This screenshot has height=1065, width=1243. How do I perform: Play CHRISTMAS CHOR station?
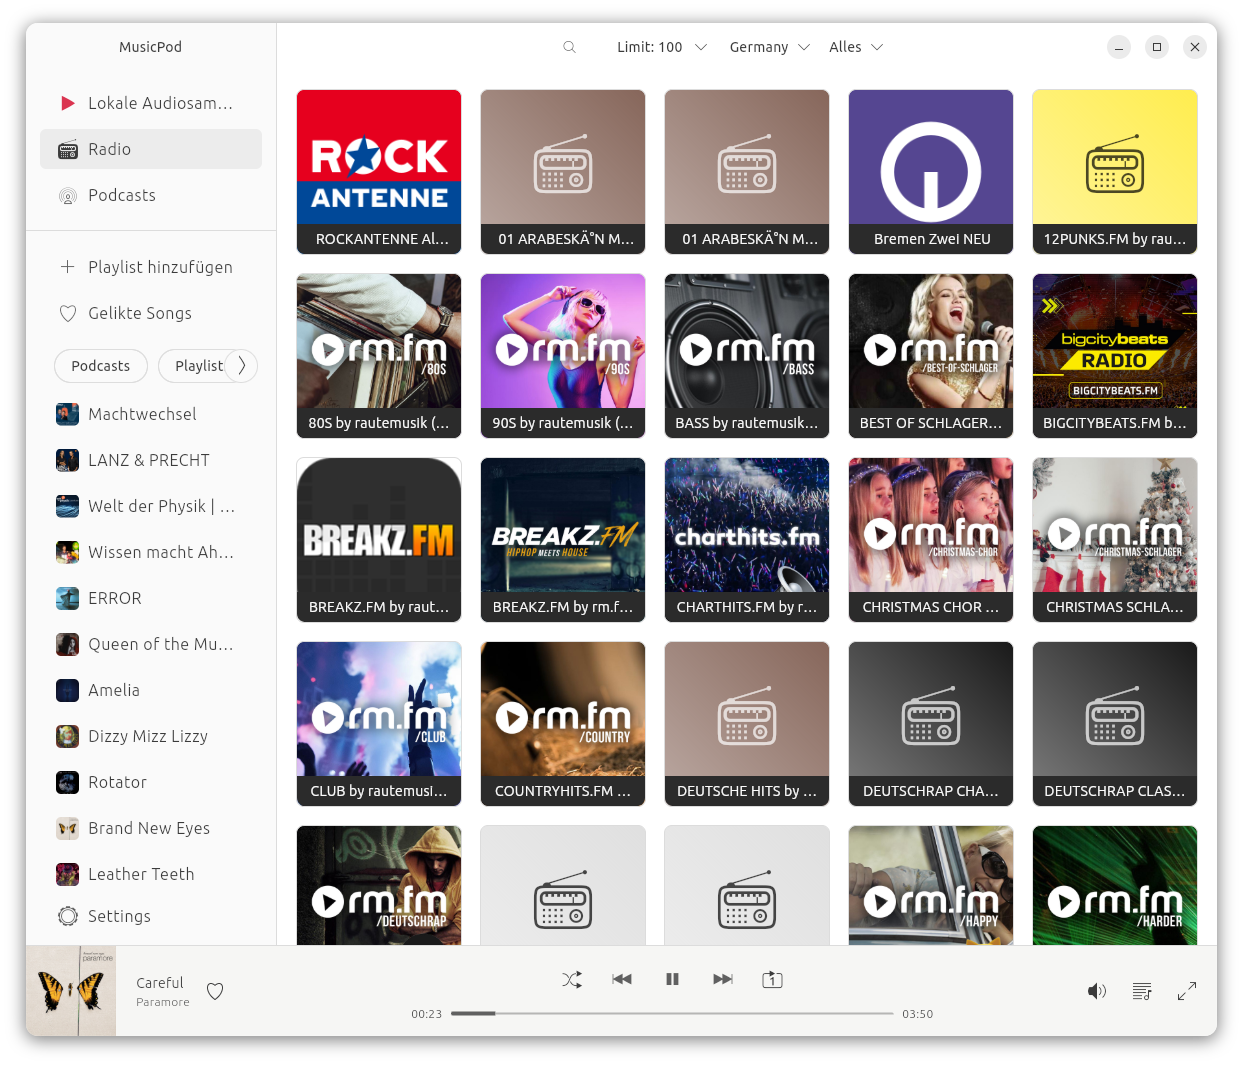[x=931, y=540]
